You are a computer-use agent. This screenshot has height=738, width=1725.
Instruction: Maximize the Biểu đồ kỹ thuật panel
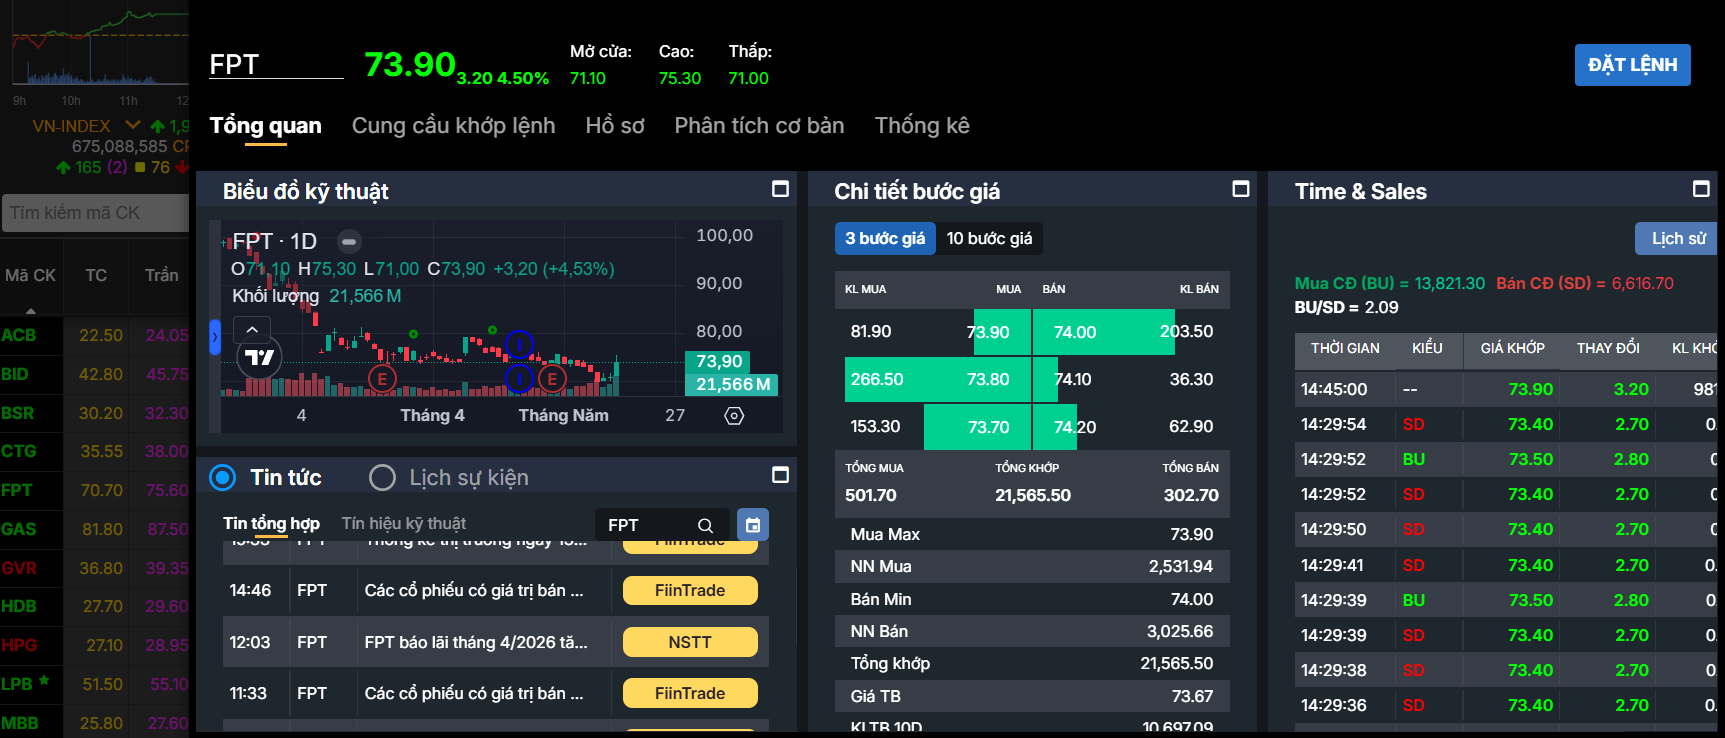coord(780,189)
